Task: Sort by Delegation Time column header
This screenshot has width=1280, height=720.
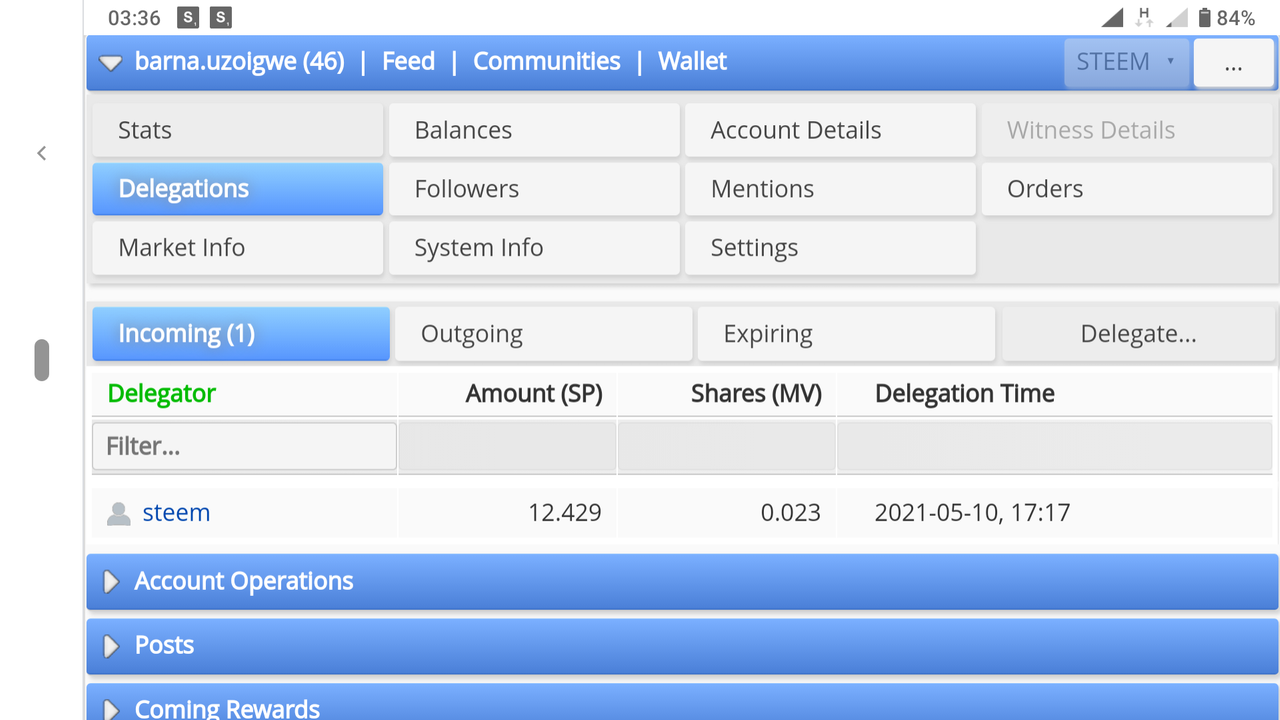Action: pos(965,394)
